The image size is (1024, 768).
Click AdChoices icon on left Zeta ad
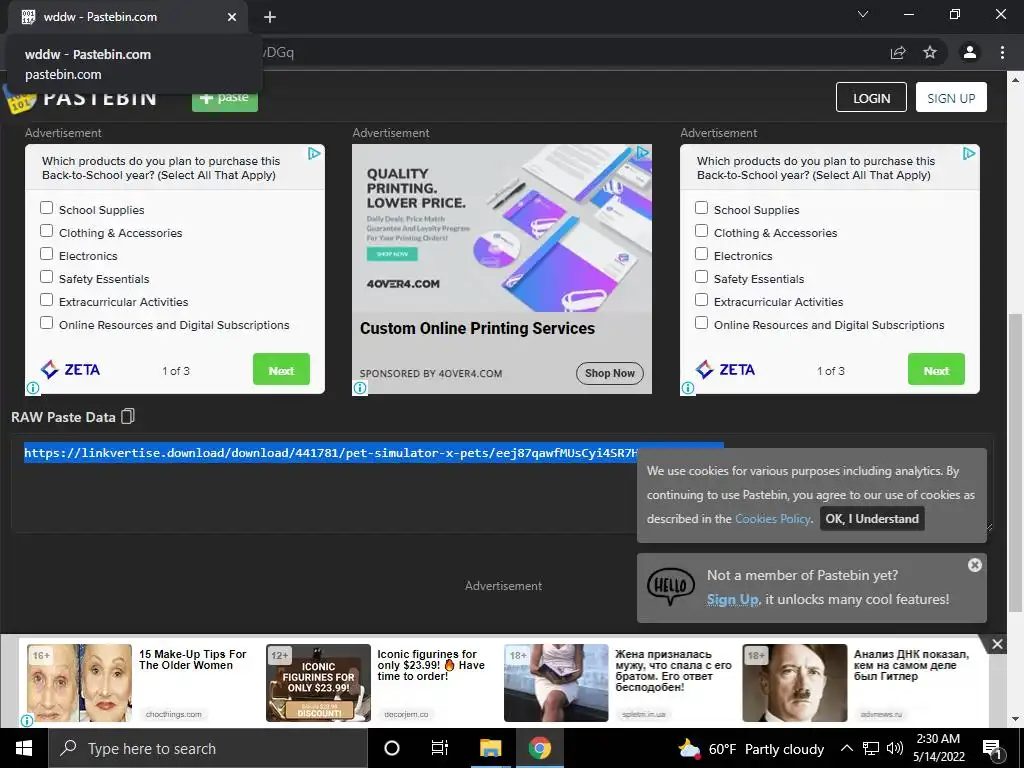pyautogui.click(x=314, y=153)
